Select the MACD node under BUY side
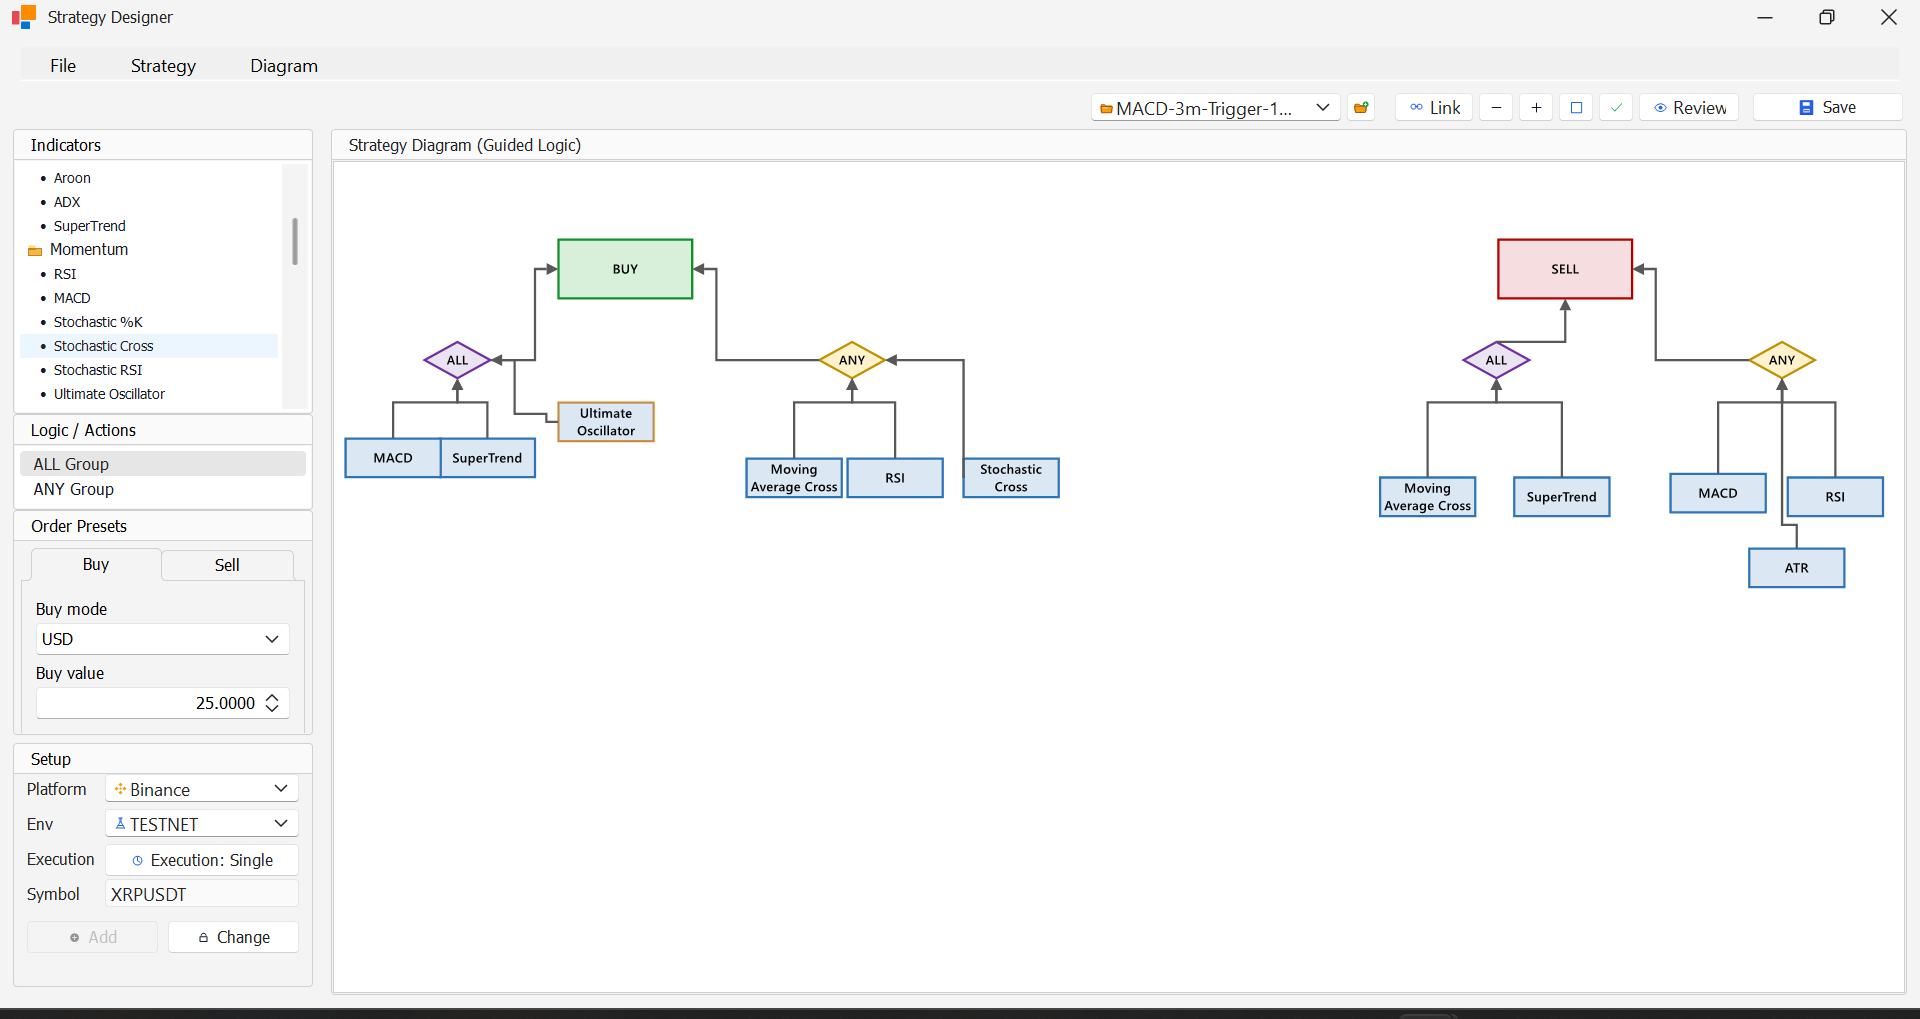 393,458
